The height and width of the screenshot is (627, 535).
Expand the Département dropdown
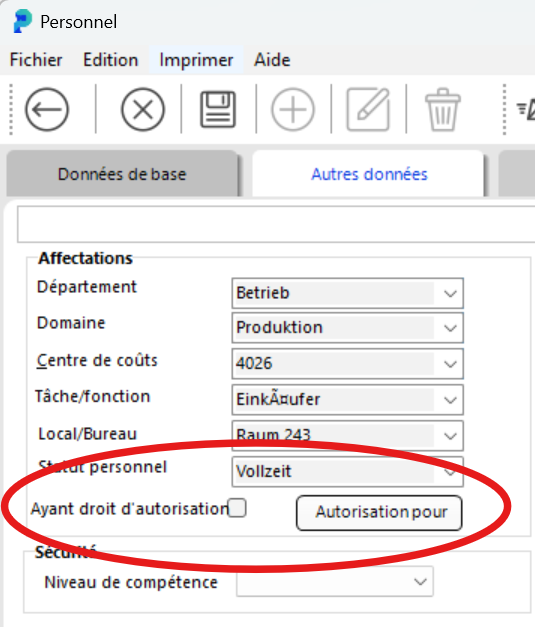coord(450,293)
